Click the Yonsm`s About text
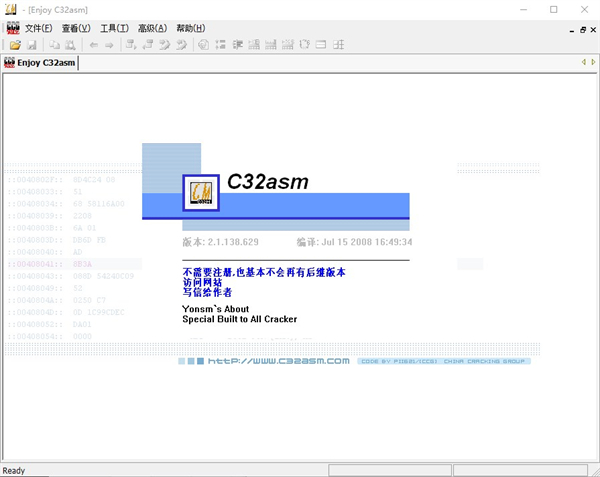600x477 pixels. (215, 309)
